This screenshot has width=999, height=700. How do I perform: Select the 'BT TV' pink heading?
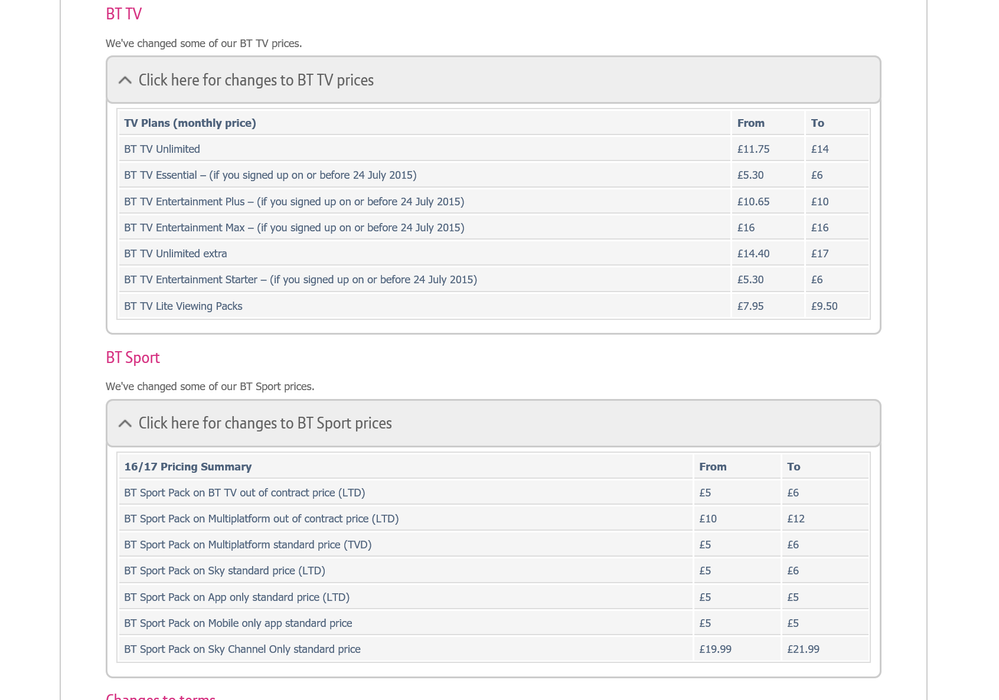[124, 14]
